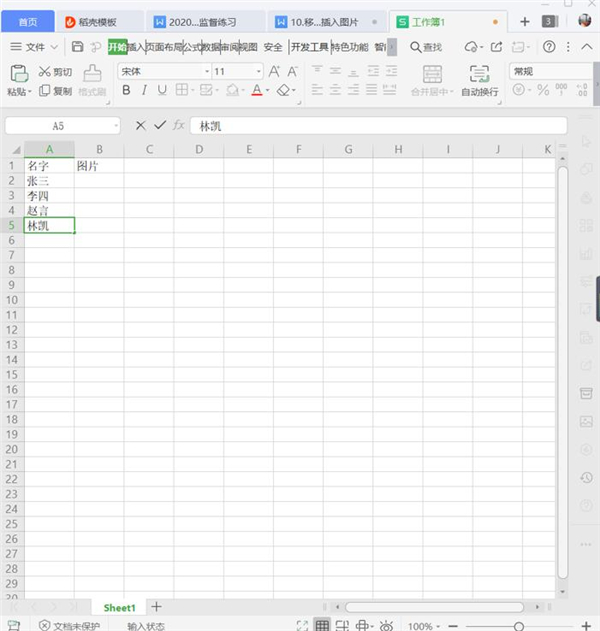Click the 查找 search button
This screenshot has width=600, height=631.
coord(426,47)
